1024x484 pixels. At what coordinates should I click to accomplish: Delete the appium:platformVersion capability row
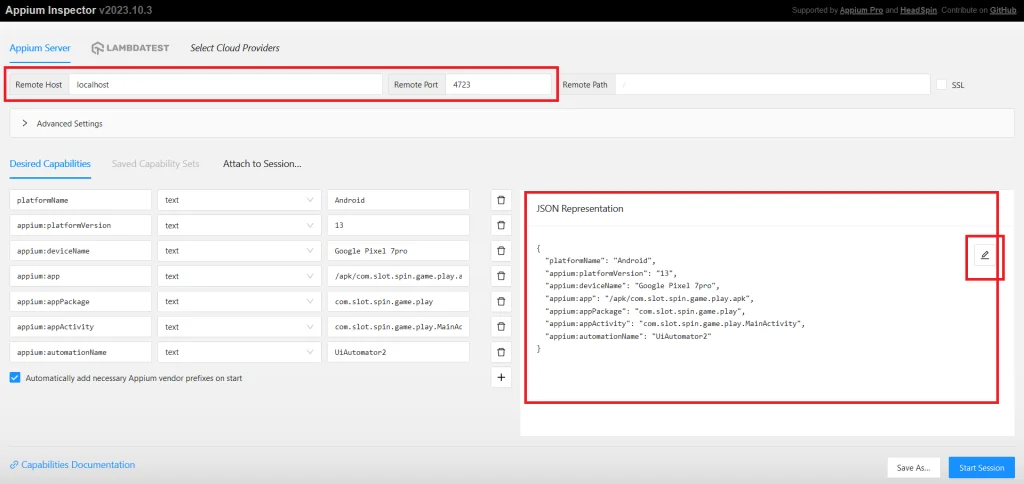pos(501,225)
